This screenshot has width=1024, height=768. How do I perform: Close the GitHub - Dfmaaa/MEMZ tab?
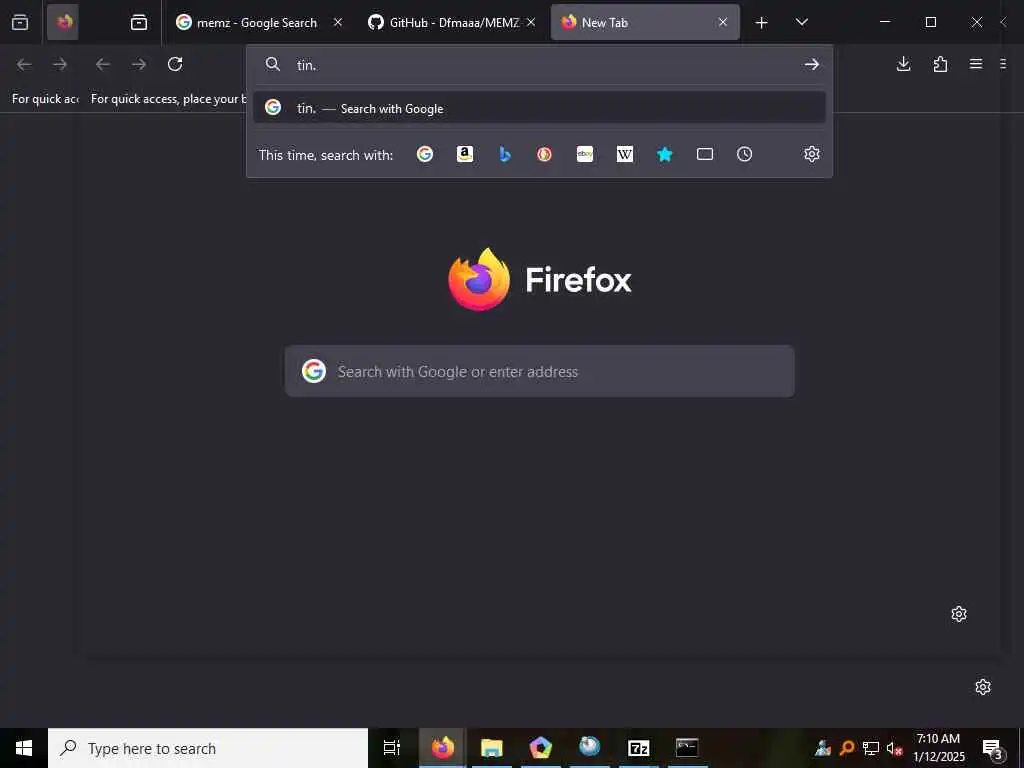(531, 22)
